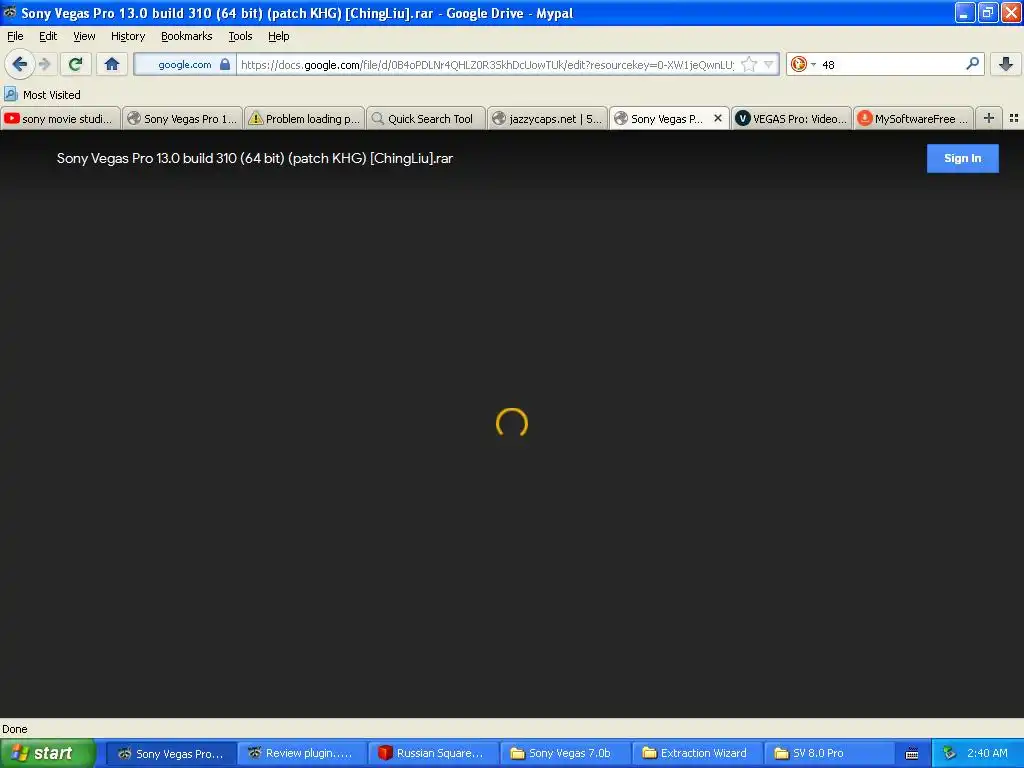Viewport: 1024px width, 768px height.
Task: Switch to Sony Vegas Pro 1... tab
Action: [x=182, y=118]
